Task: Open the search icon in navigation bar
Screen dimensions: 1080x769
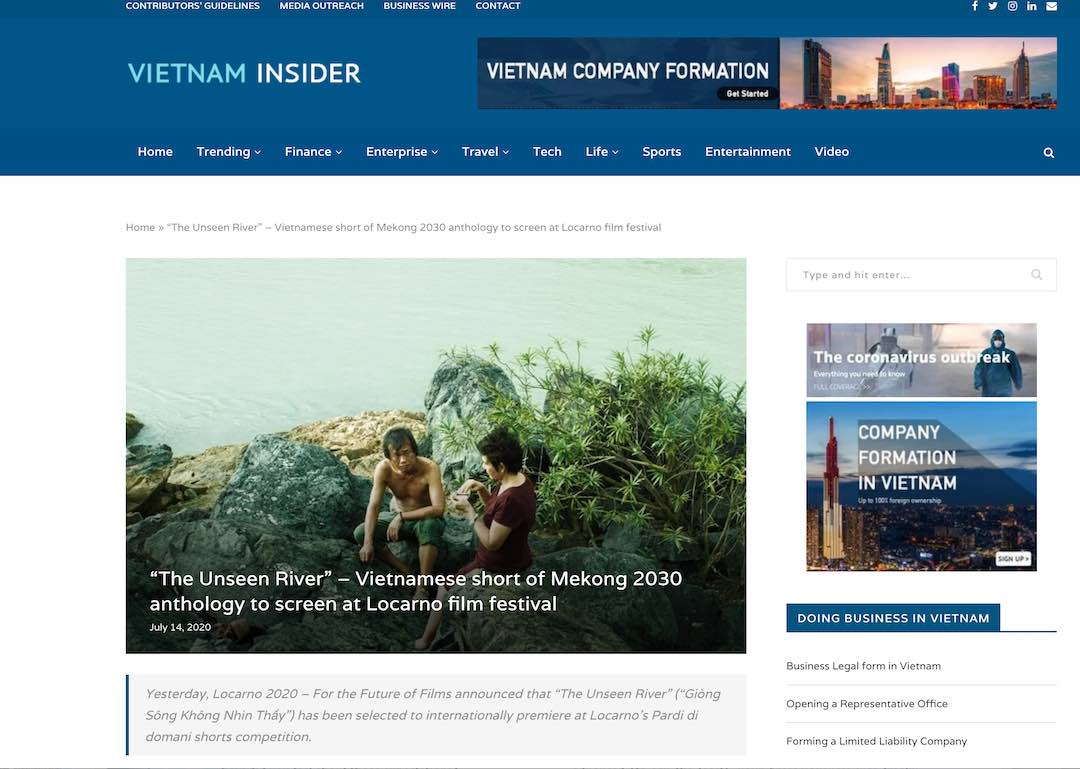Action: (1048, 153)
